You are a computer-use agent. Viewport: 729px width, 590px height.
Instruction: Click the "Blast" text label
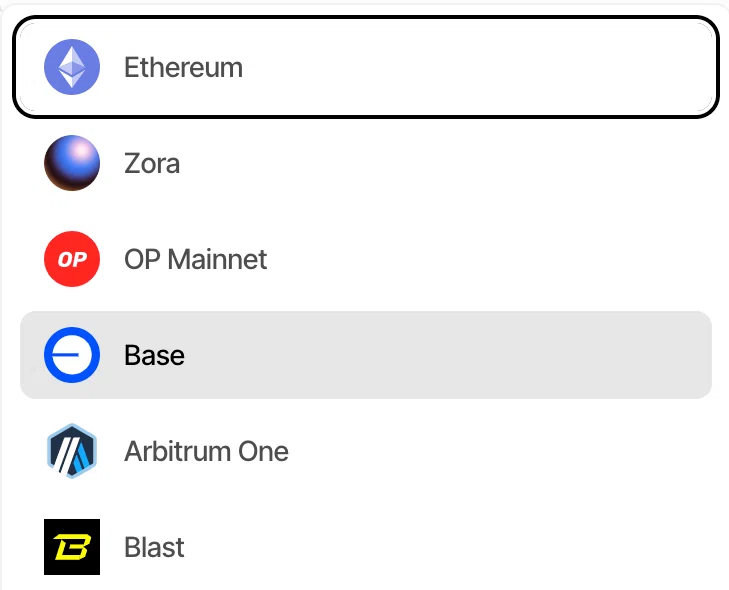coord(154,547)
